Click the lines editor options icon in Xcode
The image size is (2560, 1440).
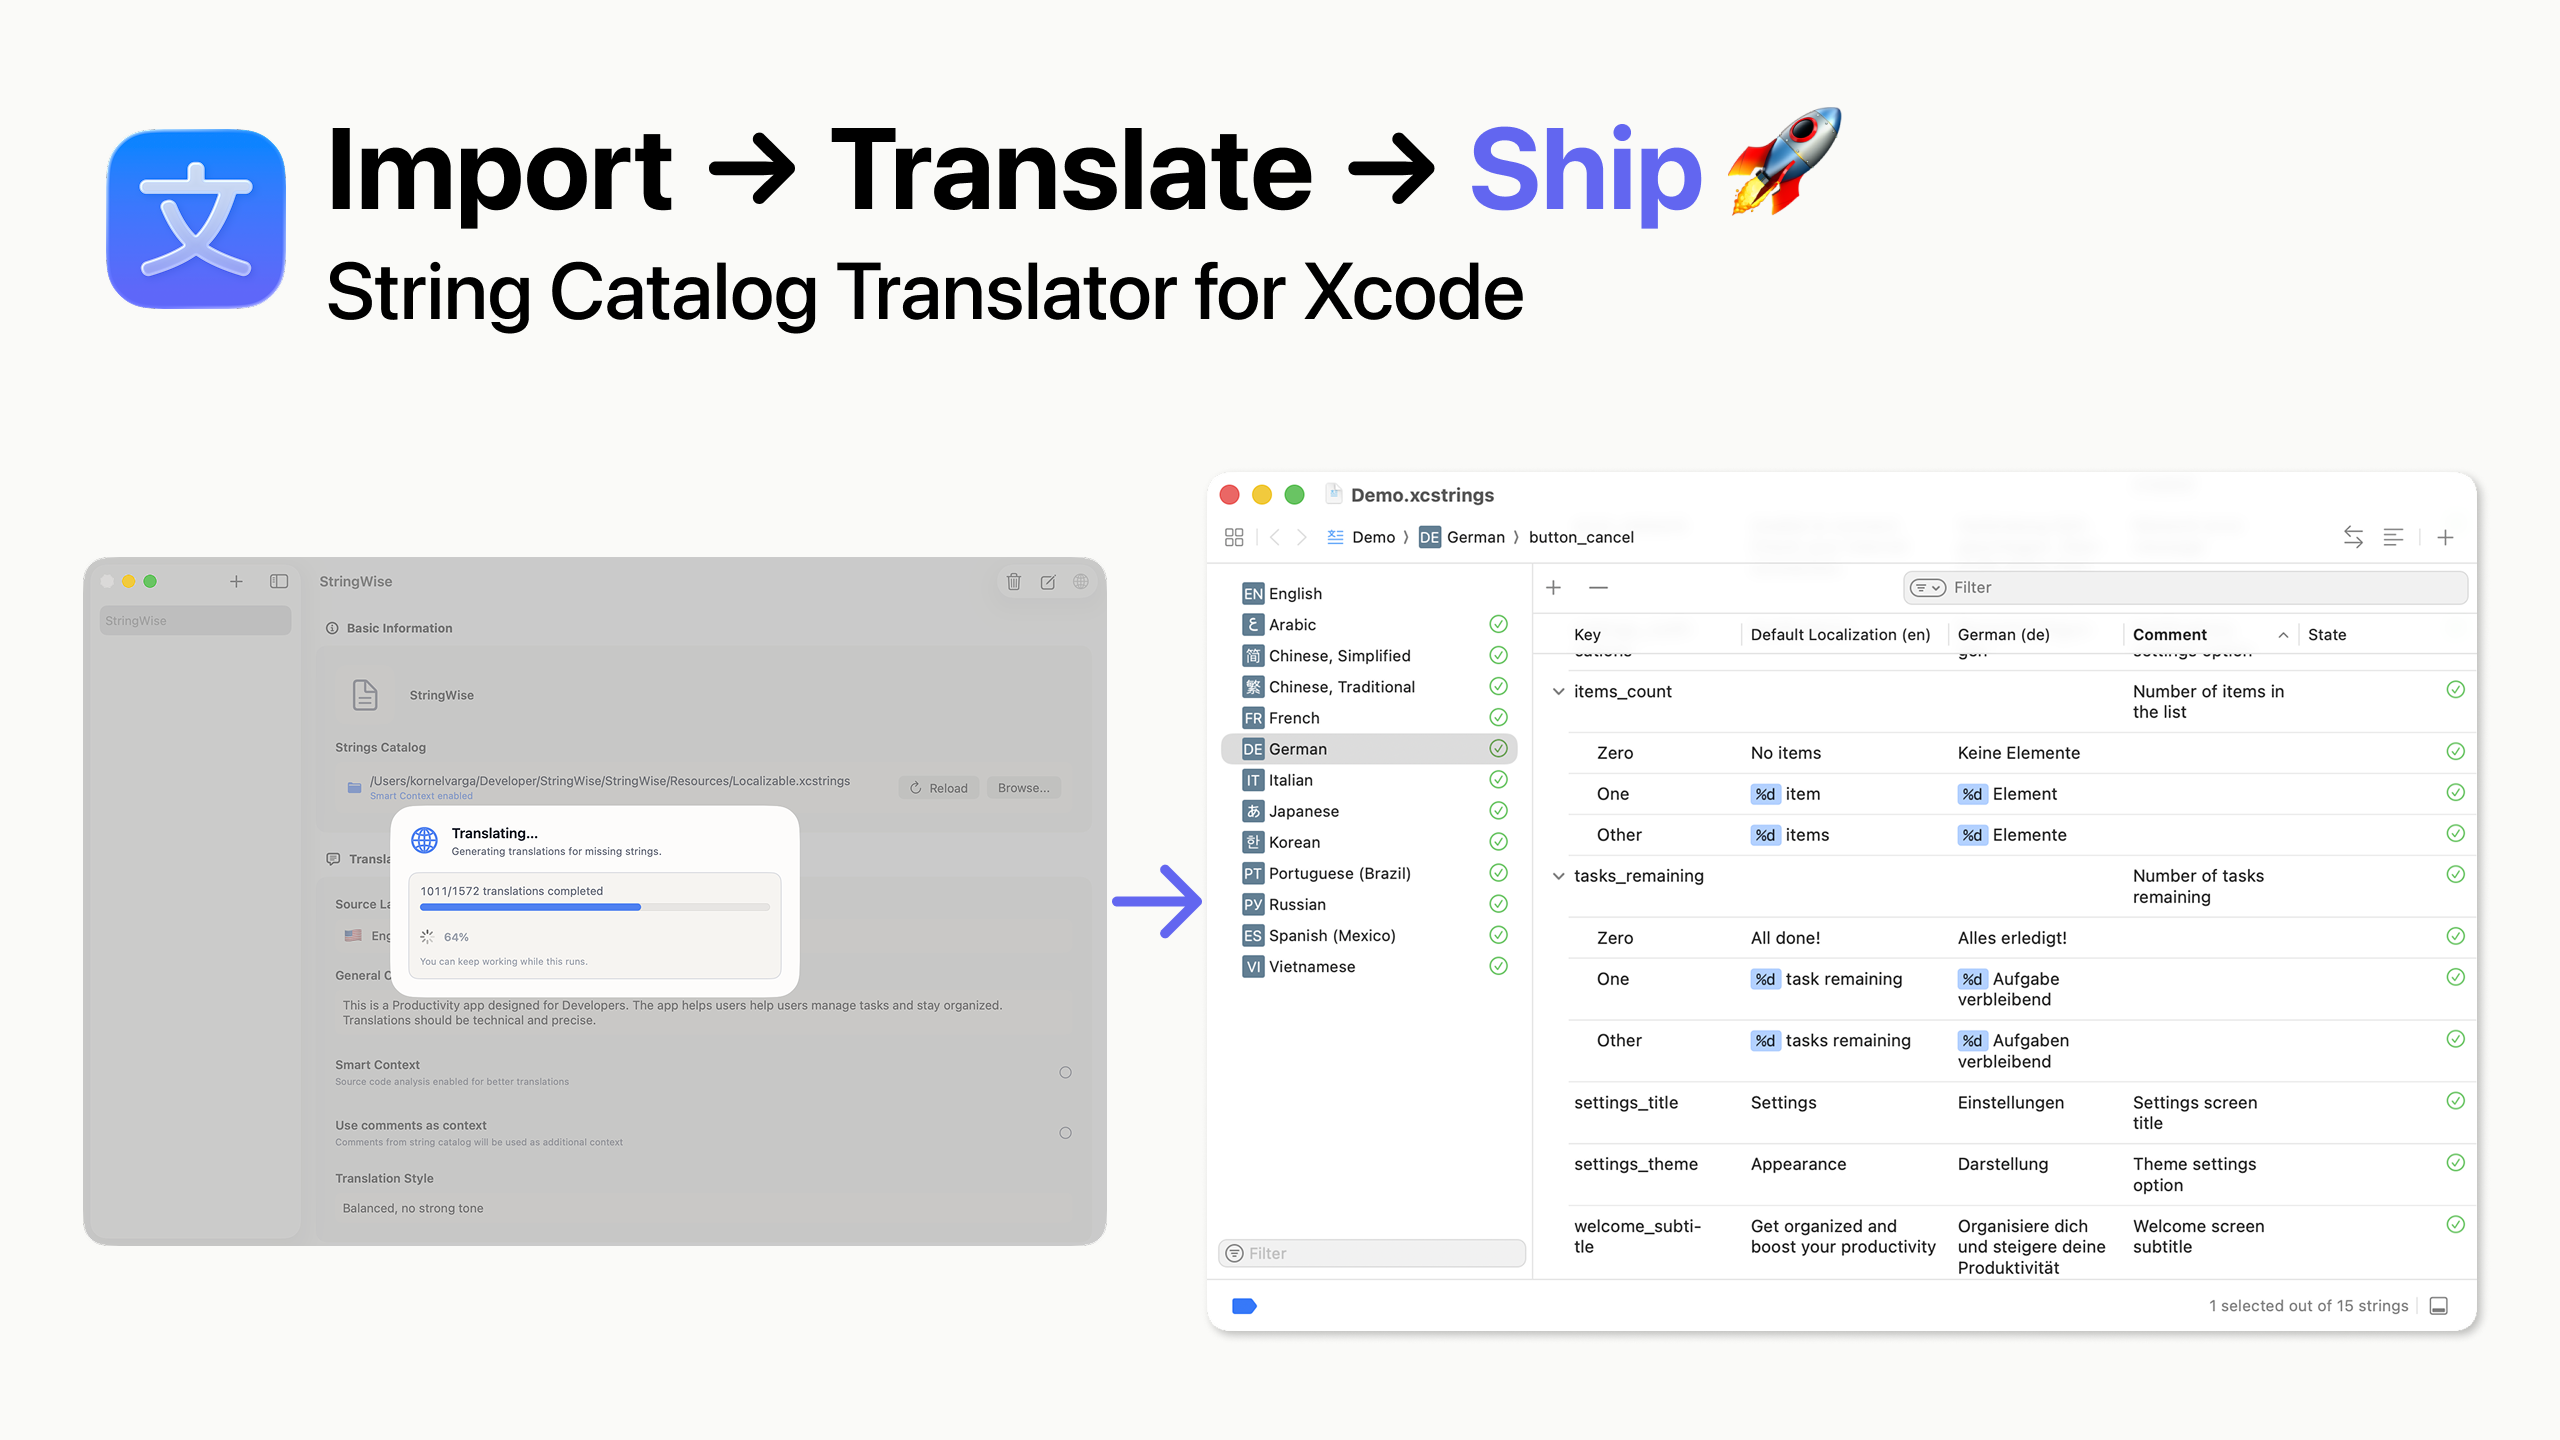point(2393,537)
